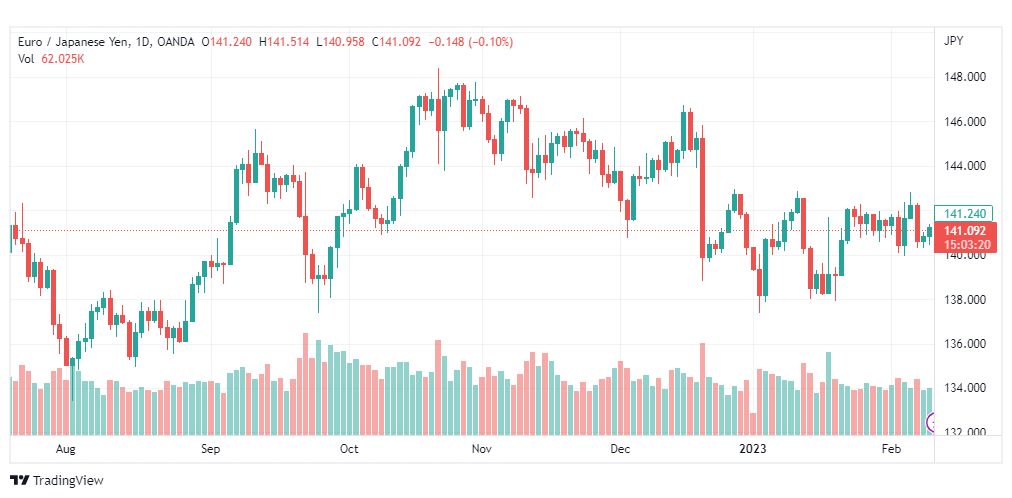Click the Vol 62.025K indicator label
1012x498 pixels.
tap(52, 59)
